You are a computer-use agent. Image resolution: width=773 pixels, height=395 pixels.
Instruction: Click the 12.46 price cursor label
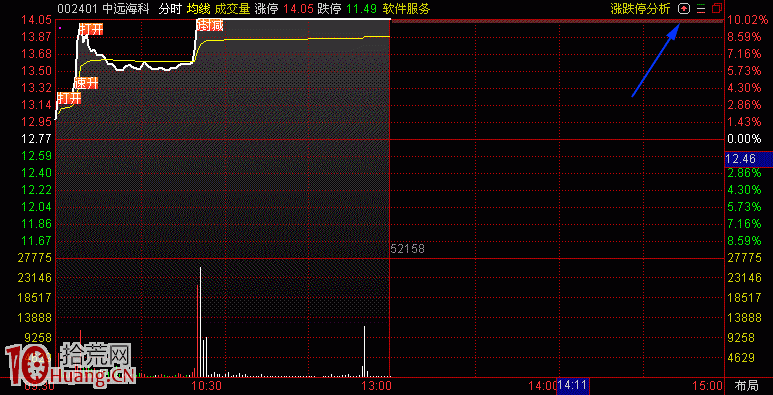(x=749, y=159)
